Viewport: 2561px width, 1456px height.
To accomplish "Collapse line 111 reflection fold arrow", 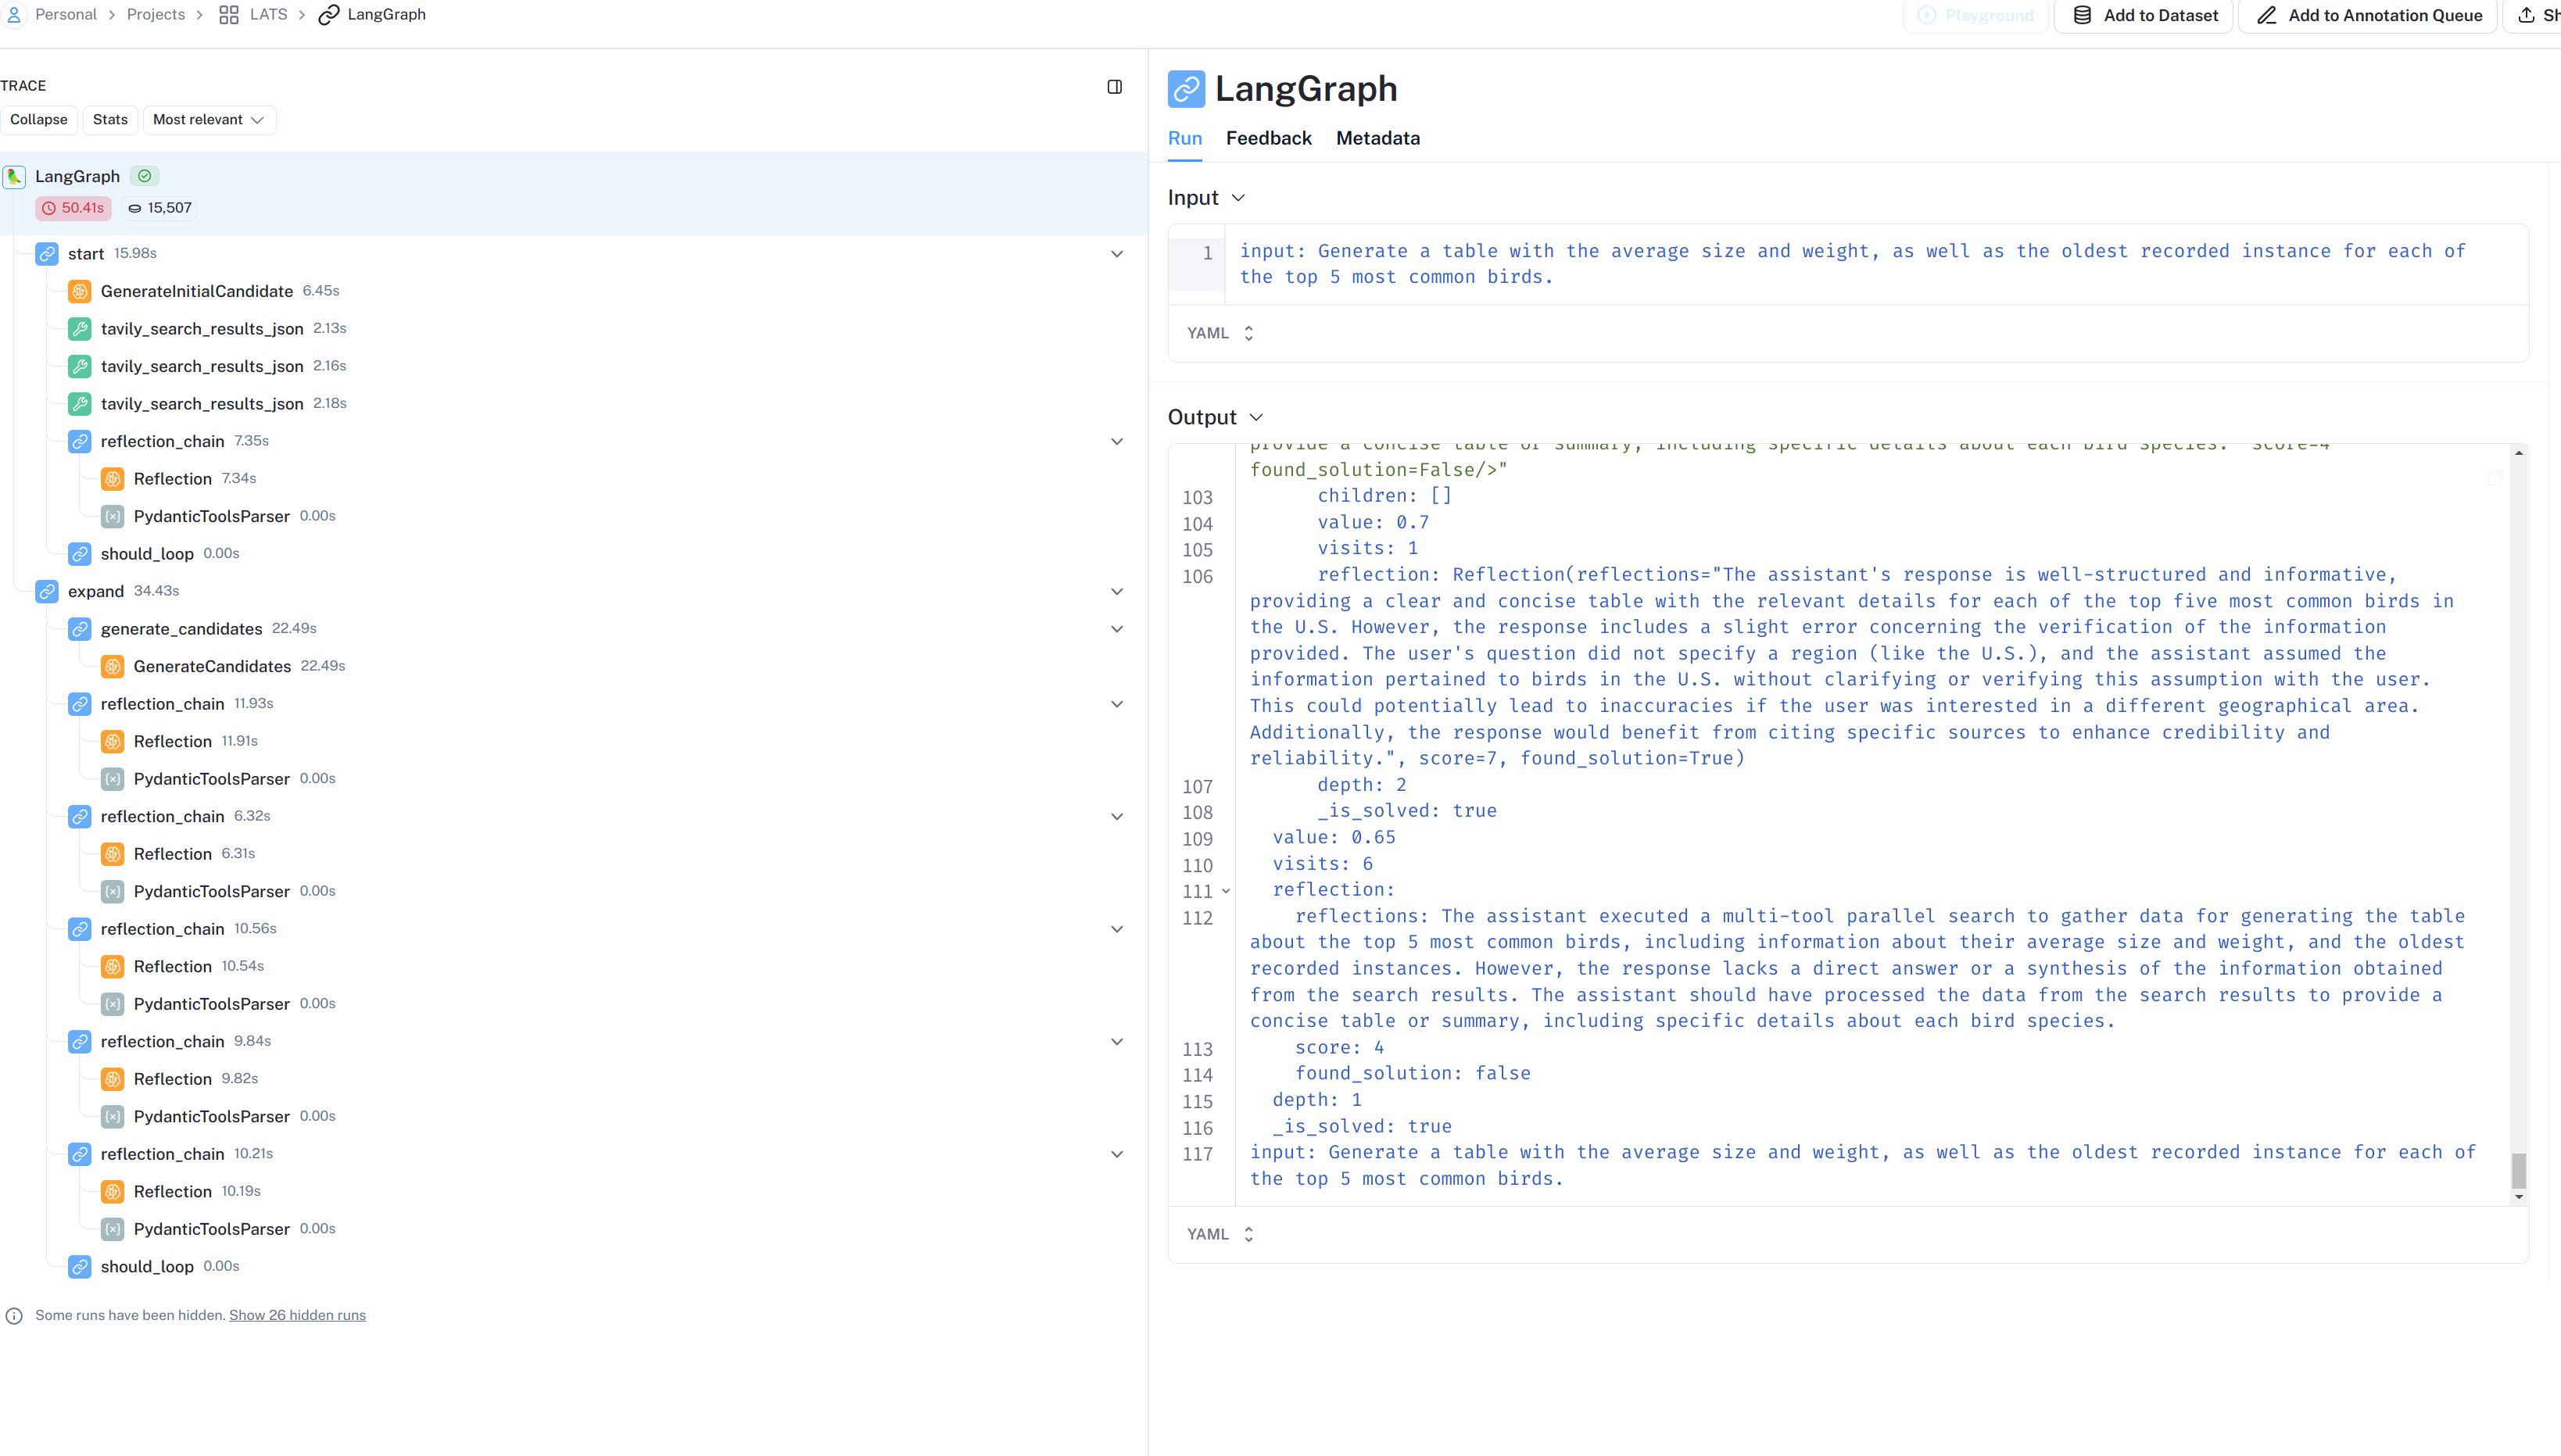I will click(1226, 891).
